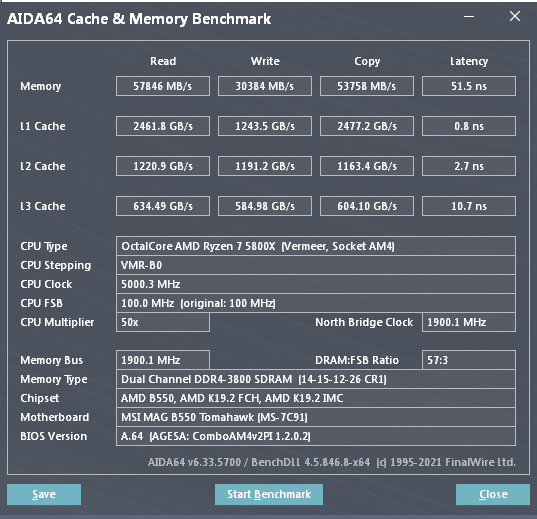
Task: Click L1 Cache Latency 0.8 ns
Action: 469,126
